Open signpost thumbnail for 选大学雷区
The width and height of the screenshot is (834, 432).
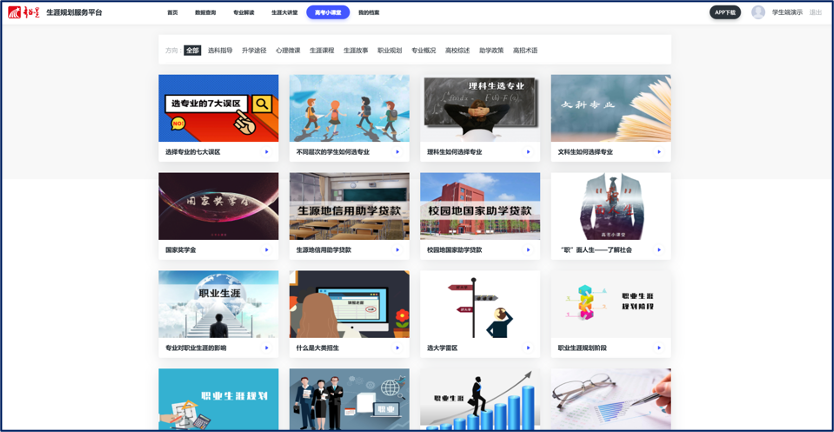480,304
